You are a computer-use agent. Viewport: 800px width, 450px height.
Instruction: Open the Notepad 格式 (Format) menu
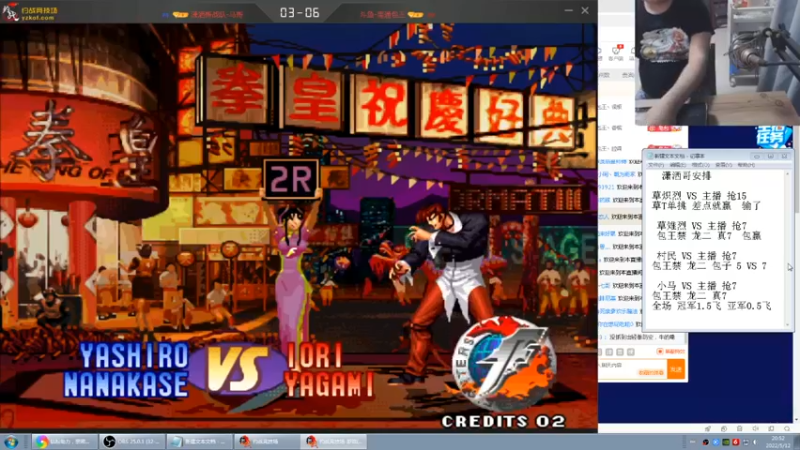click(701, 165)
